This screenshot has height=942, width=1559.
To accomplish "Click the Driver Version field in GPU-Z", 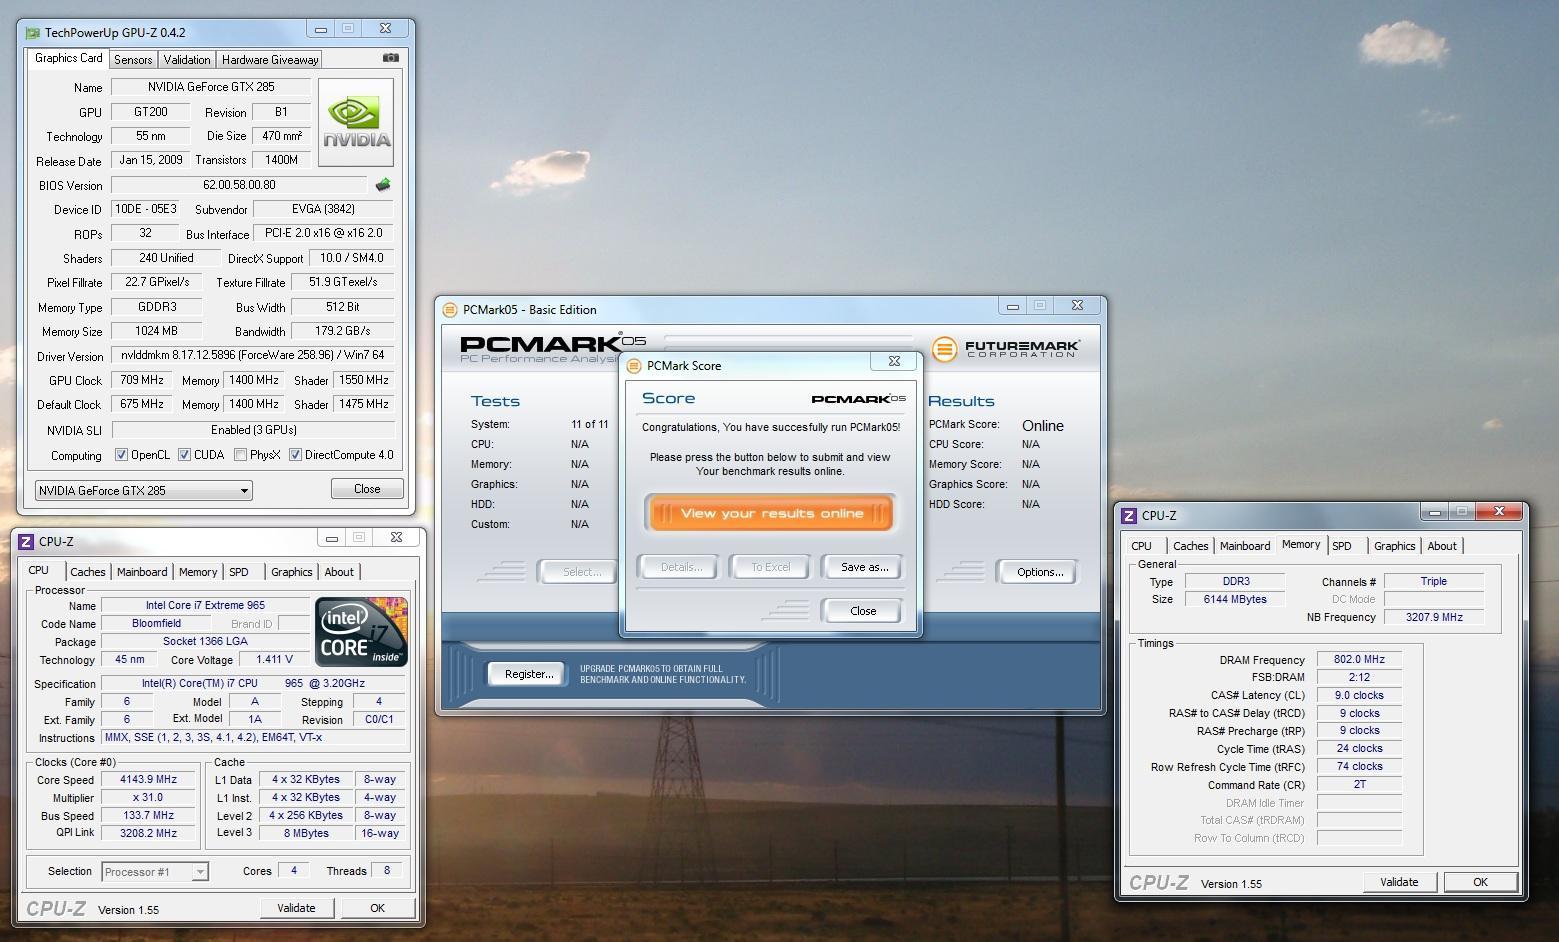I will pyautogui.click(x=253, y=355).
